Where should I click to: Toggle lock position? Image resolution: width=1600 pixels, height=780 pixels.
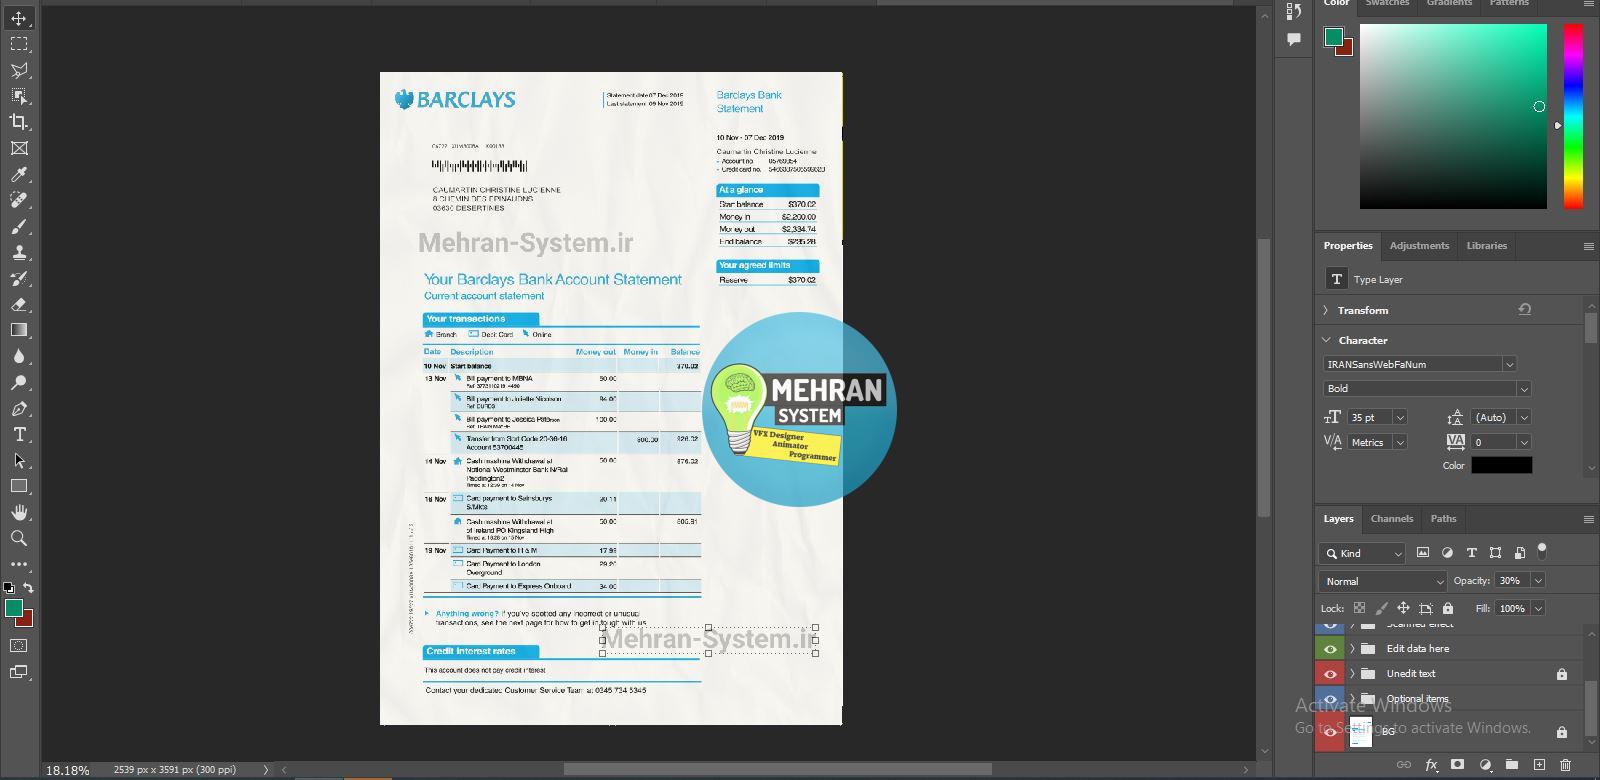1403,608
